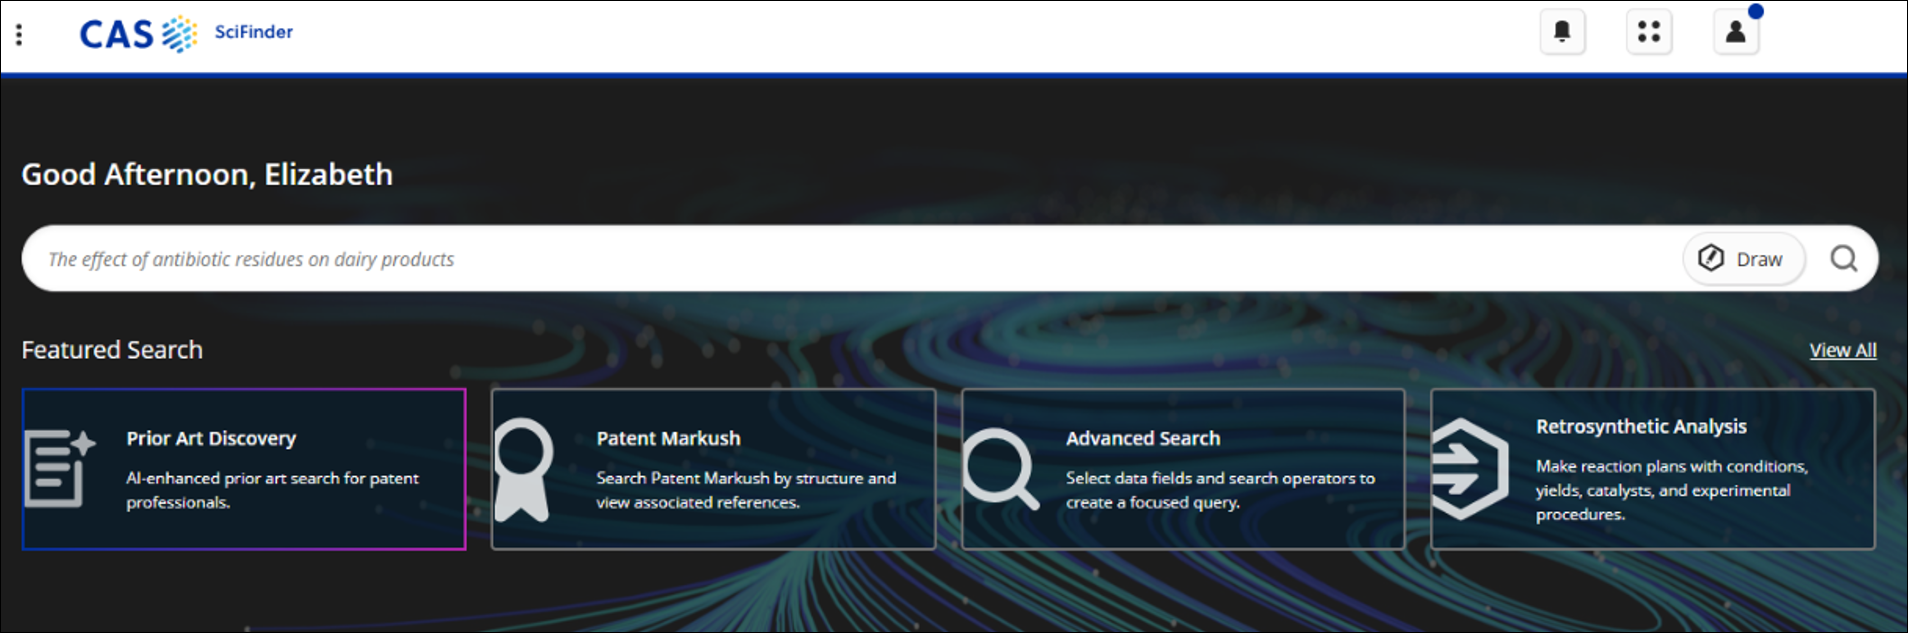Click the Advanced Search magnifier icon

tap(1000, 469)
